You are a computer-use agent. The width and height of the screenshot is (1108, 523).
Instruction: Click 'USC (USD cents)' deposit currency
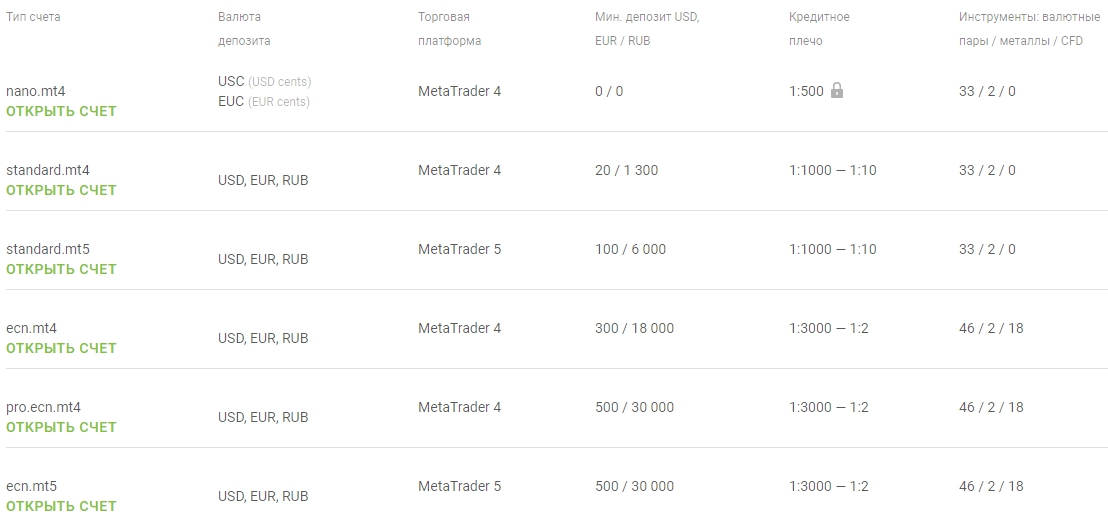264,81
